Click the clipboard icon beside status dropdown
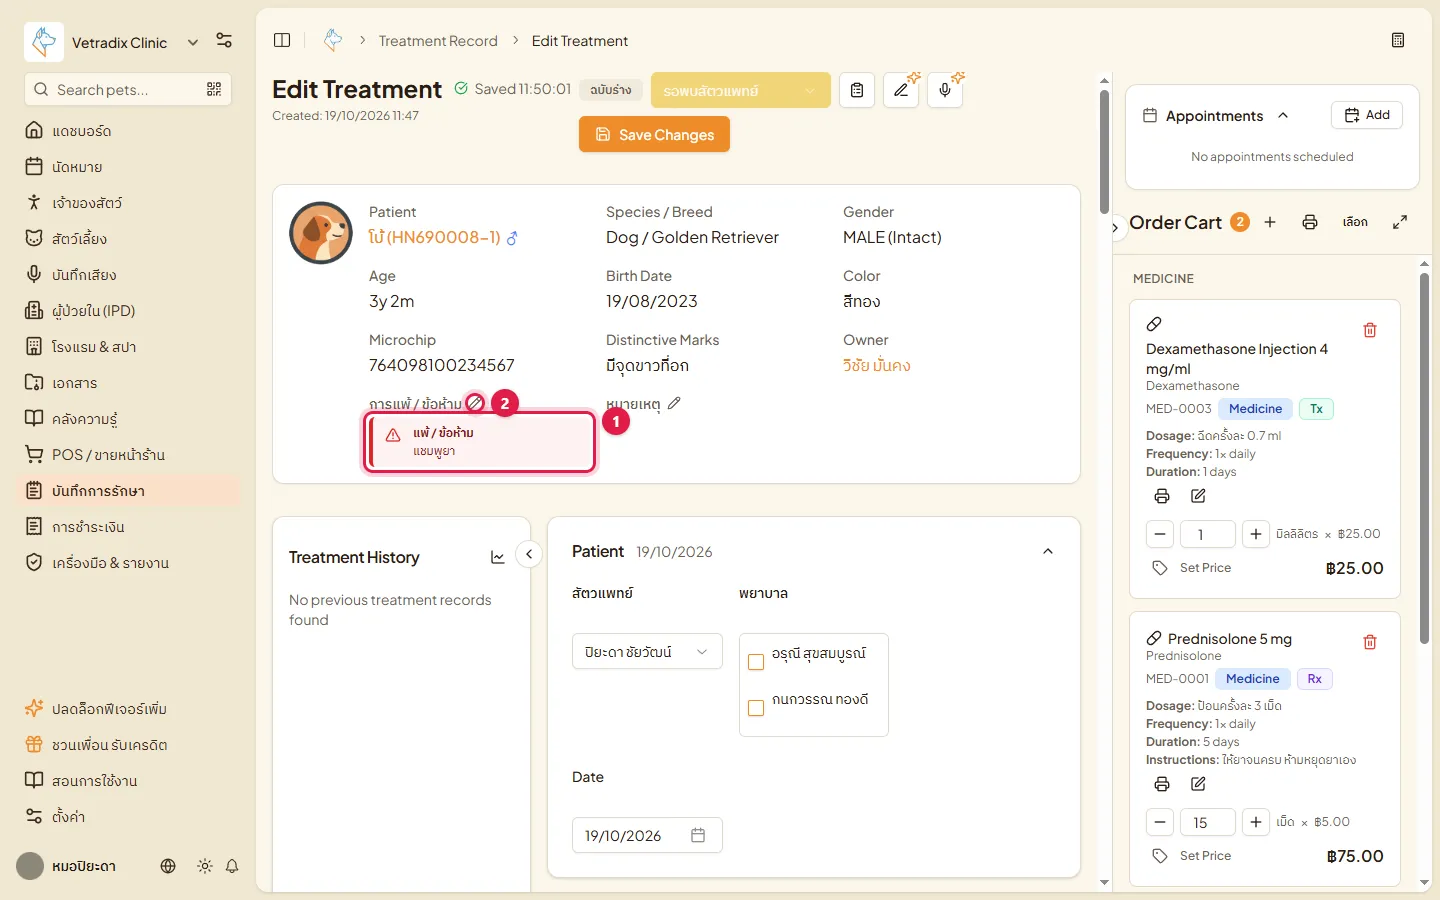The height and width of the screenshot is (900, 1440). [x=857, y=90]
